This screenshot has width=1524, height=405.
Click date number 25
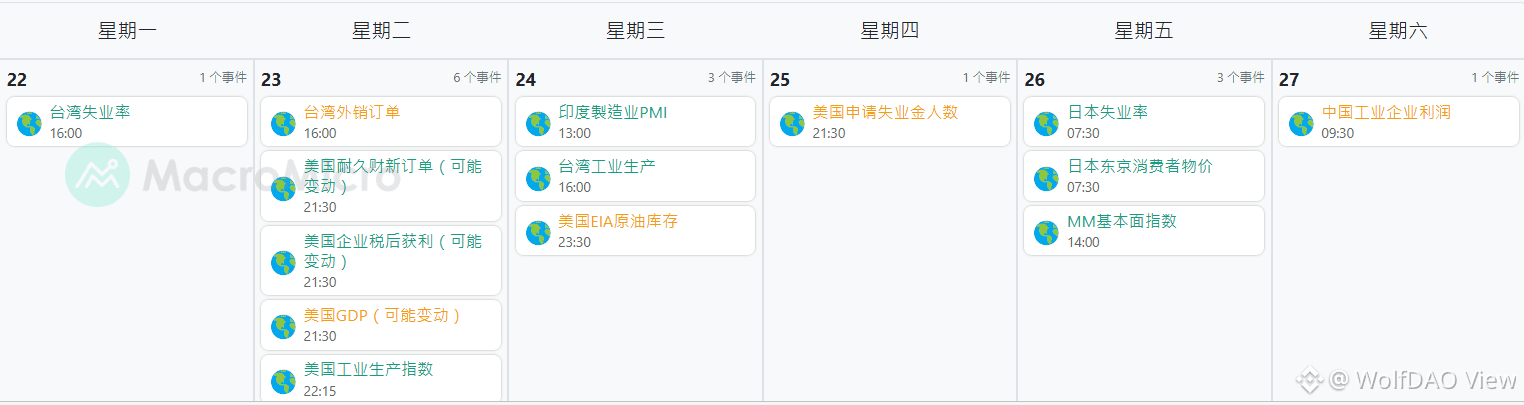pyautogui.click(x=780, y=80)
